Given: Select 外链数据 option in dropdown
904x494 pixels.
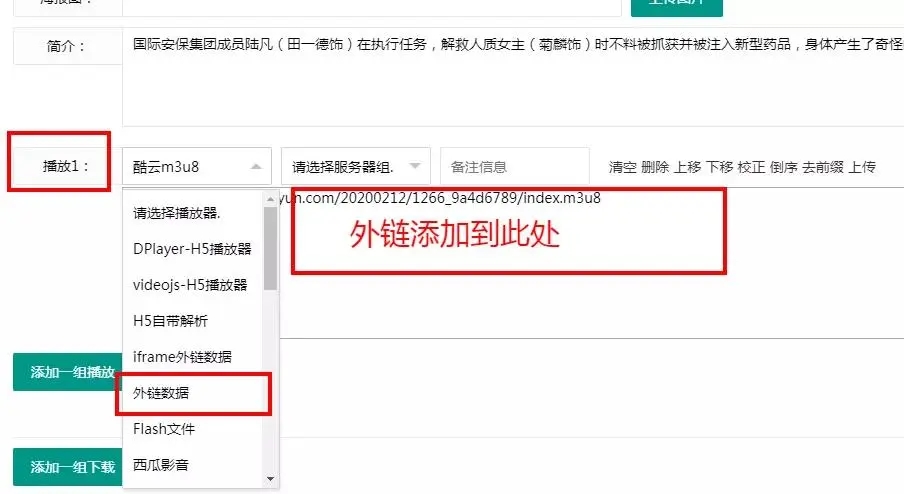Looking at the screenshot, I should pos(161,393).
